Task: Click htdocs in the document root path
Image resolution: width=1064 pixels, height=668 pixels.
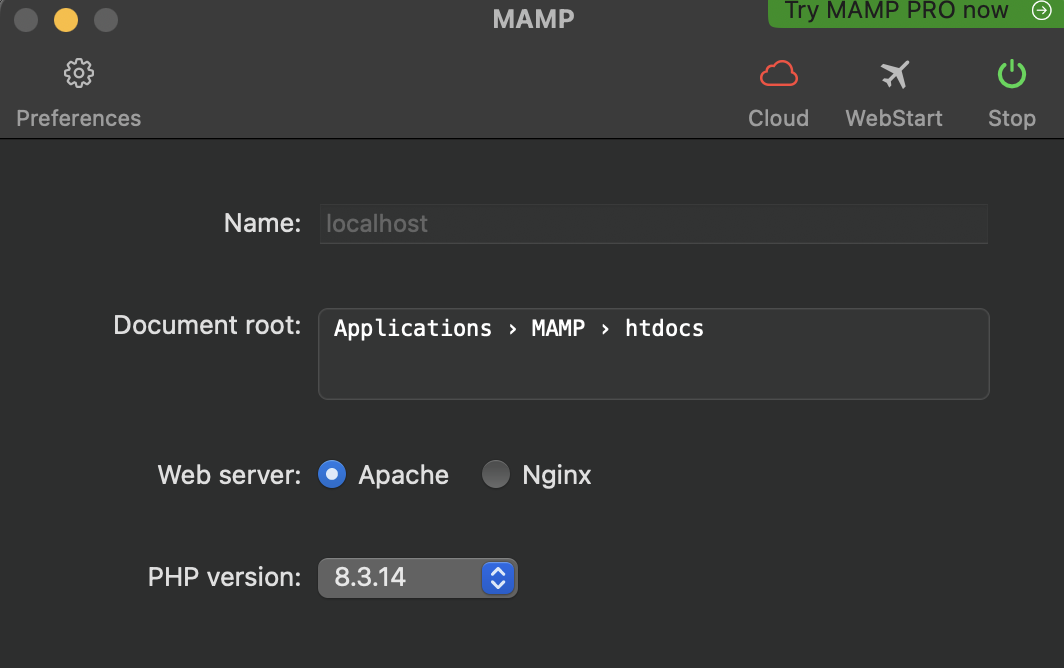Action: 664,328
